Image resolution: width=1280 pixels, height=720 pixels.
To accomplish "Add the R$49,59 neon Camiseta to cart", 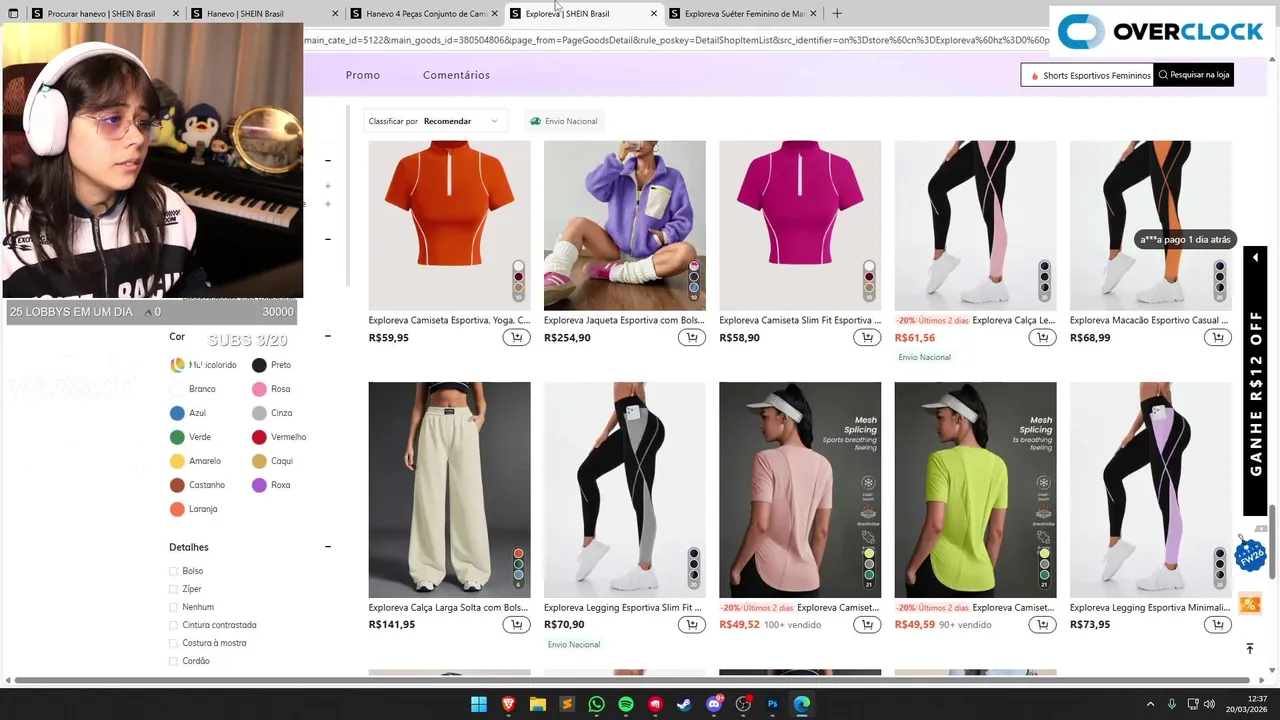I will click(x=1042, y=625).
